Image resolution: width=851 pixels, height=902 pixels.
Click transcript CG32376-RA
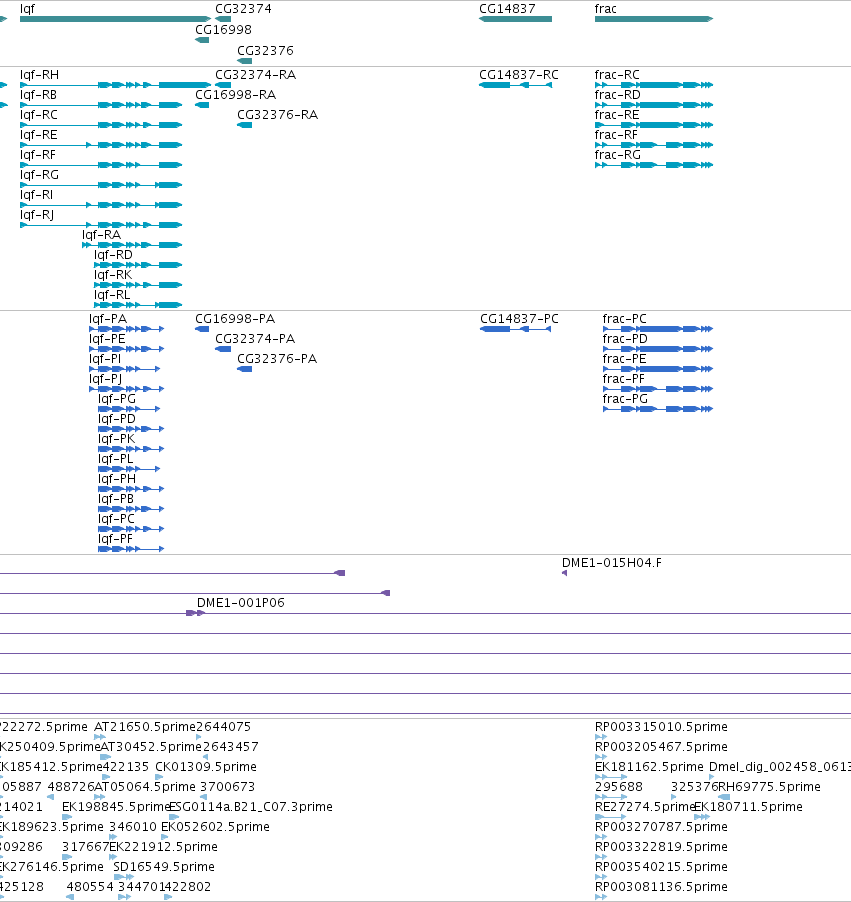[x=245, y=125]
